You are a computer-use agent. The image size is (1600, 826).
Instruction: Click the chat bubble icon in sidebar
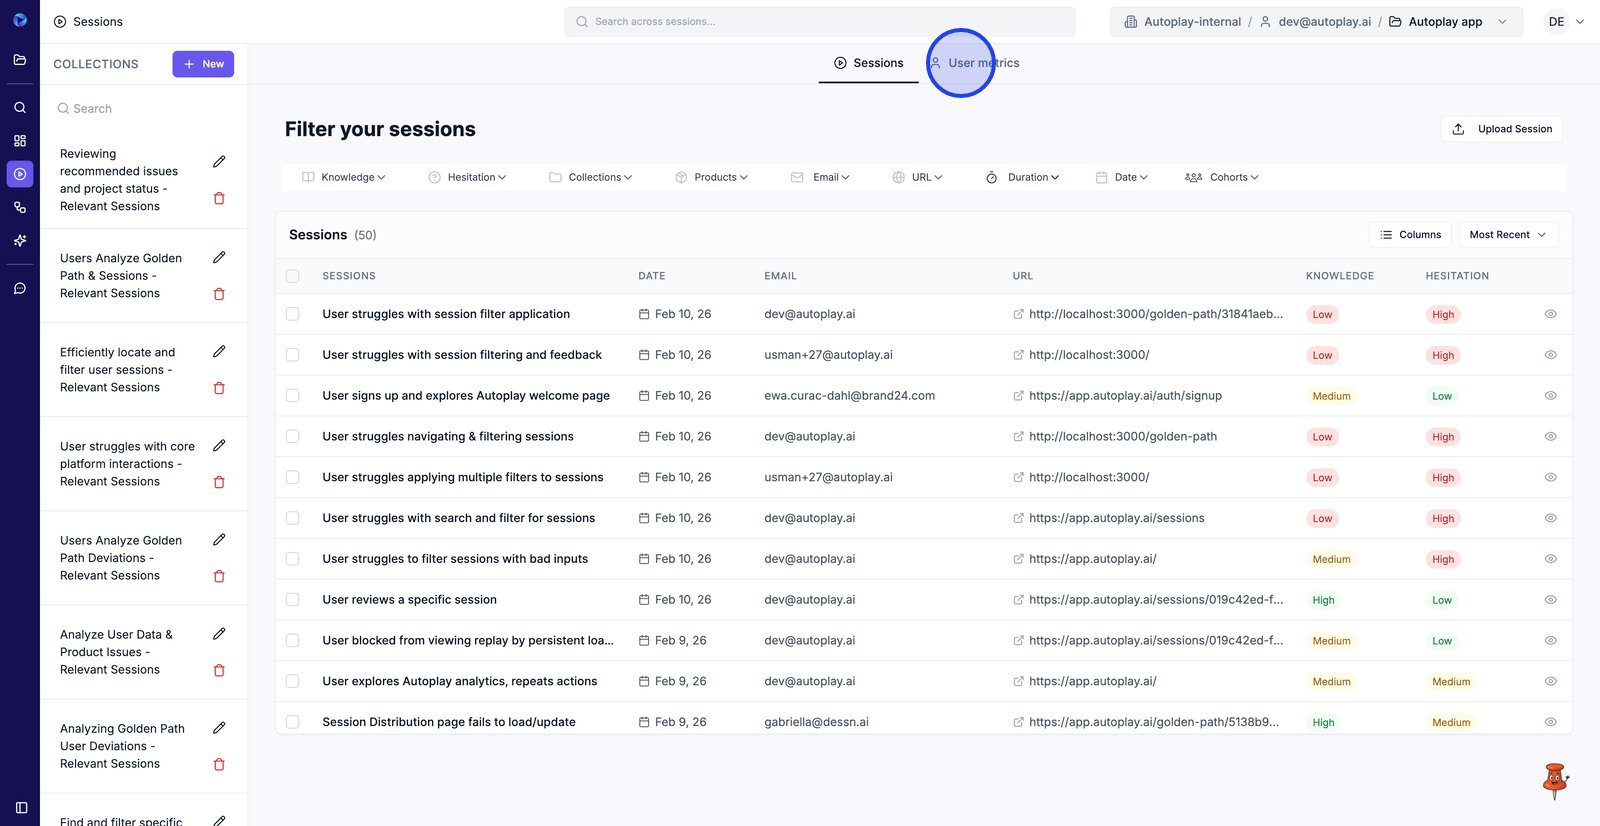[20, 288]
